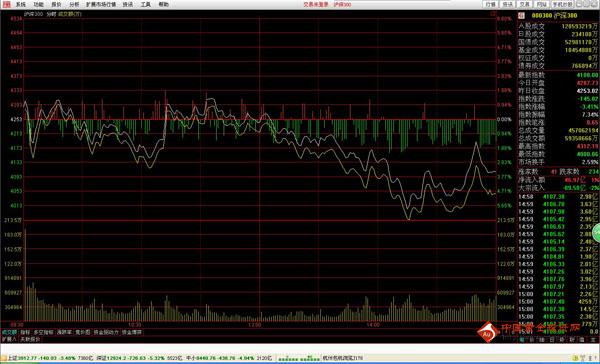The image size is (600, 364).
Task: Open the 扩展市场行情 menu
Action: (101, 5)
